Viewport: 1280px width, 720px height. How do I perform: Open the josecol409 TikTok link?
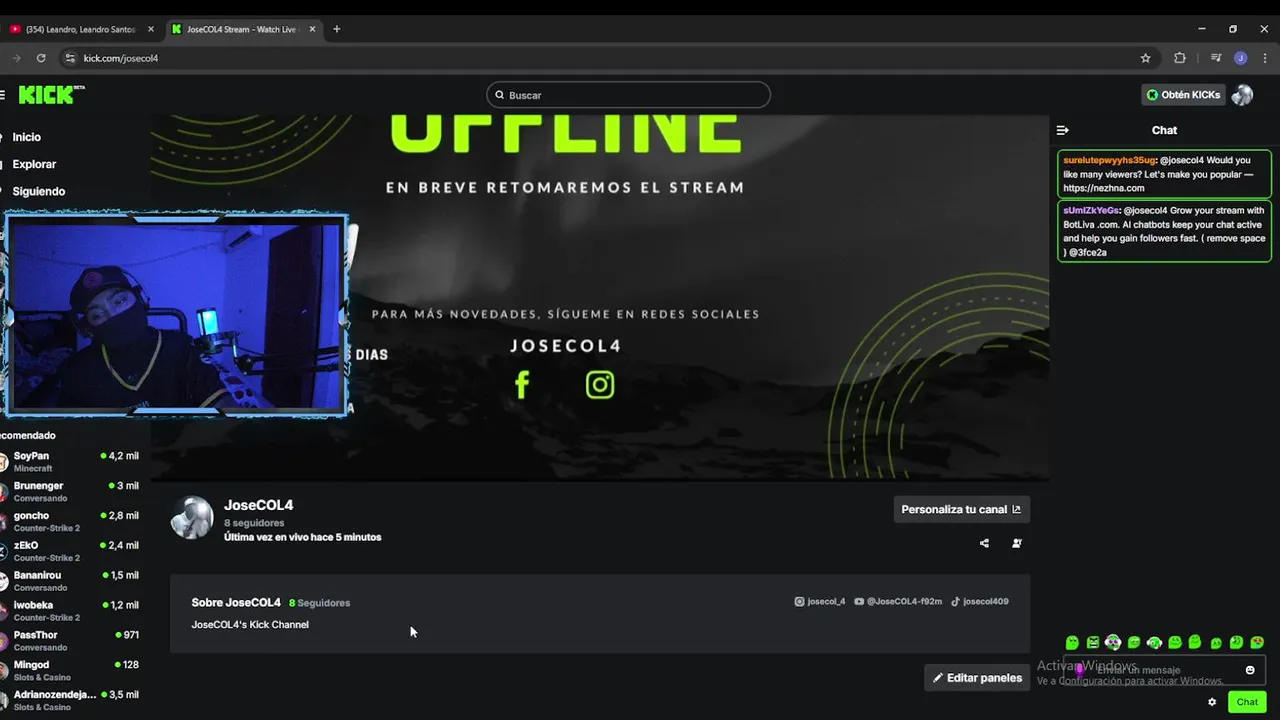tap(979, 602)
